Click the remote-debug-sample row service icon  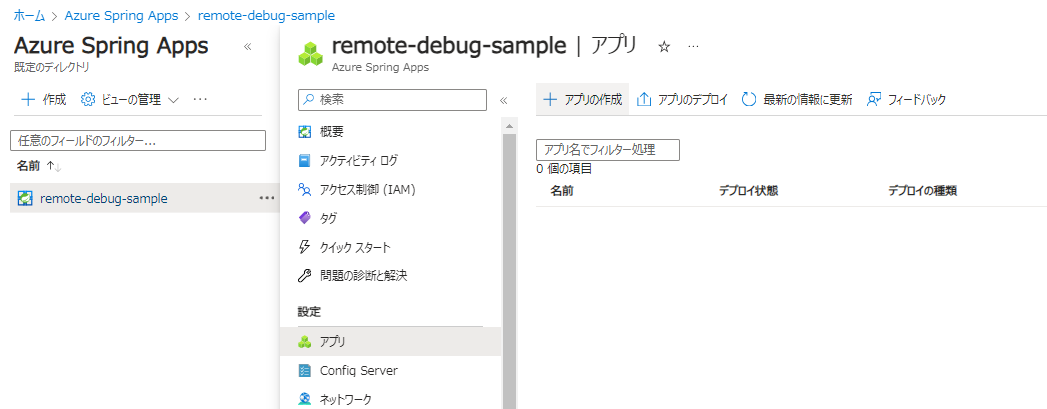tap(25, 198)
